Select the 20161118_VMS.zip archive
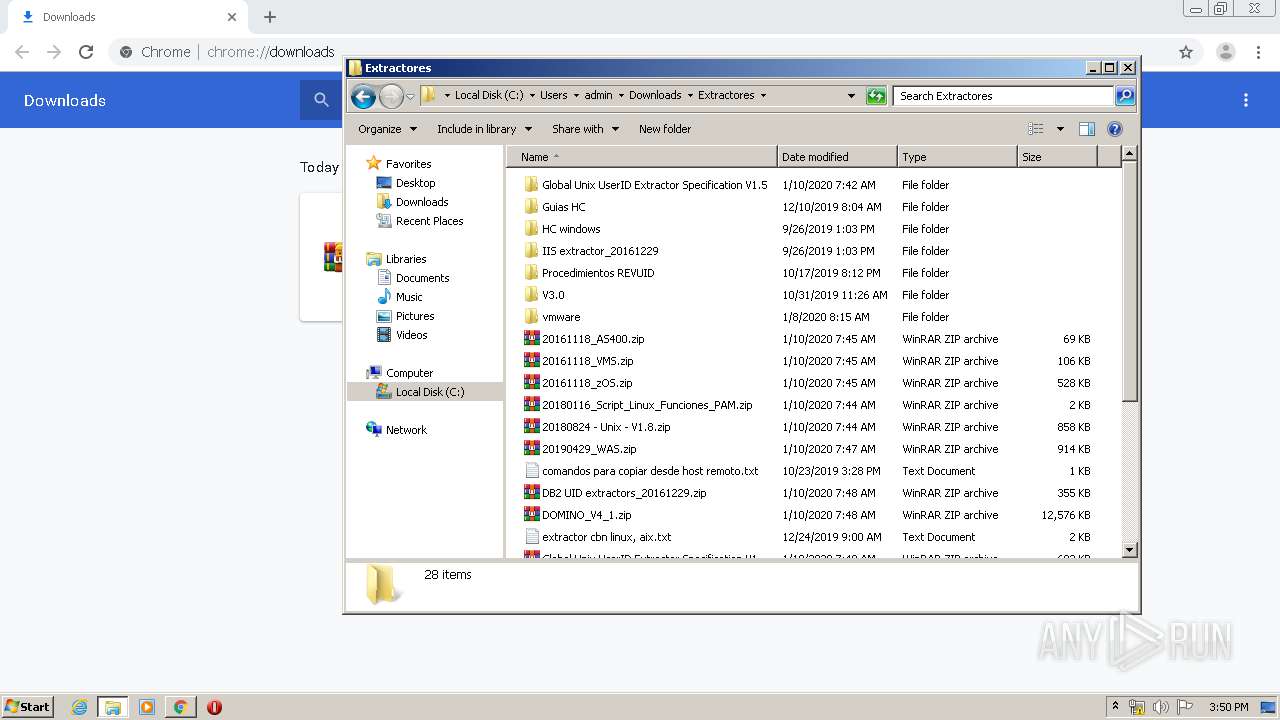The image size is (1280, 720). pos(587,361)
